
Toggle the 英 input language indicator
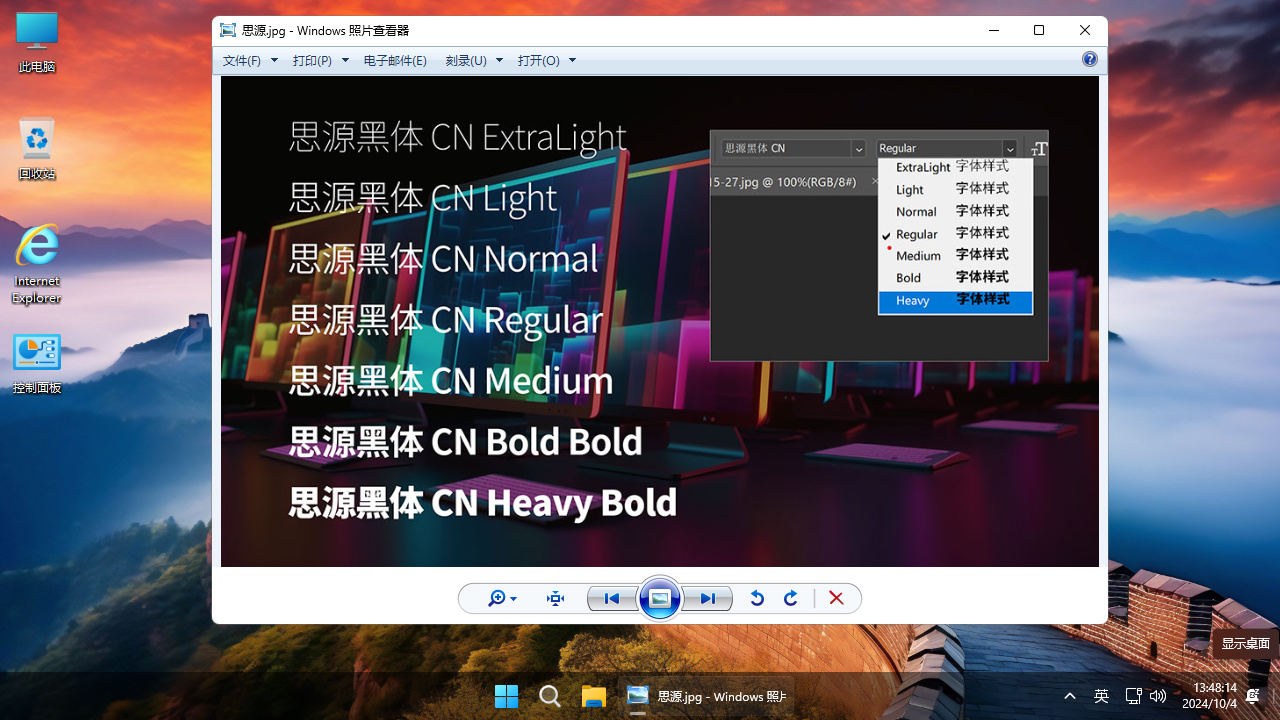click(x=1101, y=696)
